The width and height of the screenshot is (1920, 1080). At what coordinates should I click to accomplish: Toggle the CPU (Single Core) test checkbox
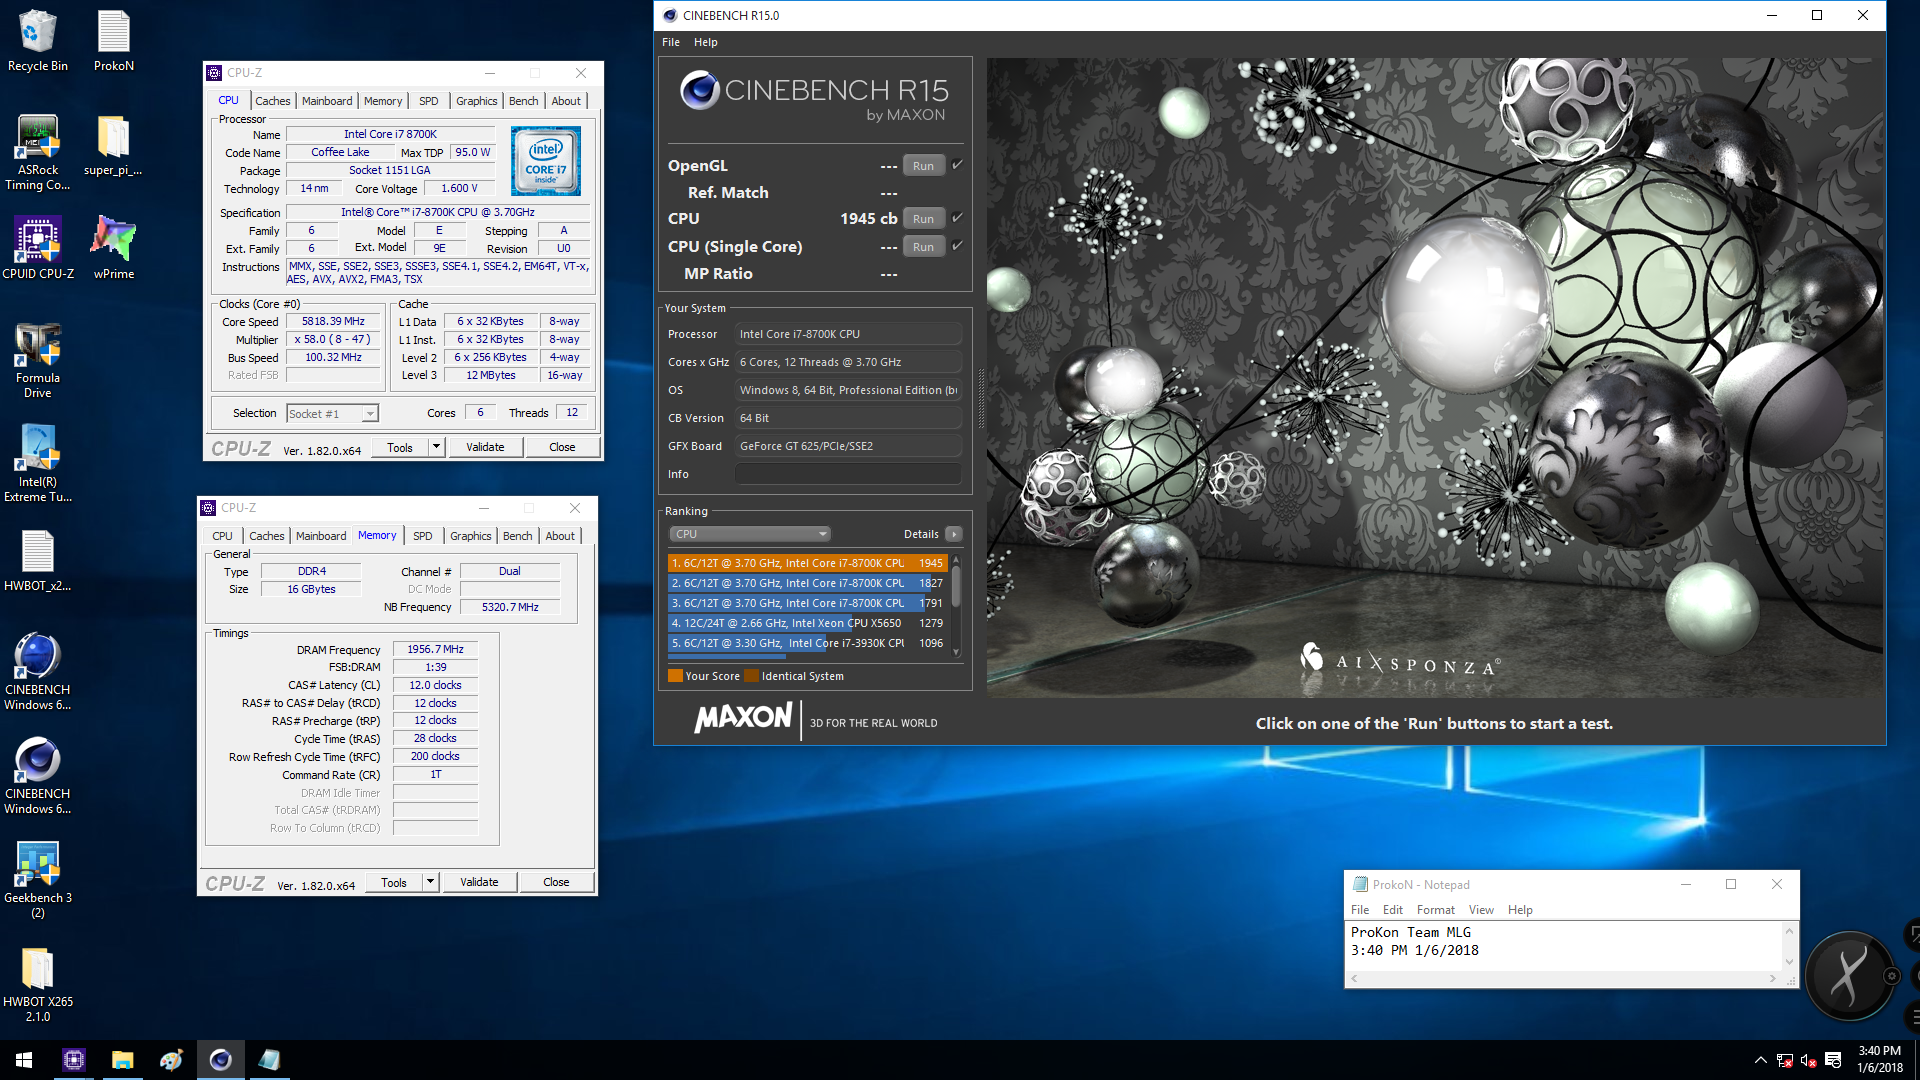click(x=957, y=246)
